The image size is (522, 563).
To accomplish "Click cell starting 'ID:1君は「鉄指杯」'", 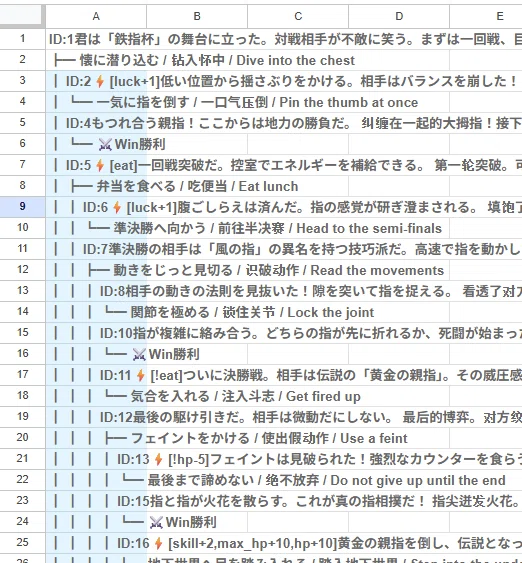I will tap(285, 39).
